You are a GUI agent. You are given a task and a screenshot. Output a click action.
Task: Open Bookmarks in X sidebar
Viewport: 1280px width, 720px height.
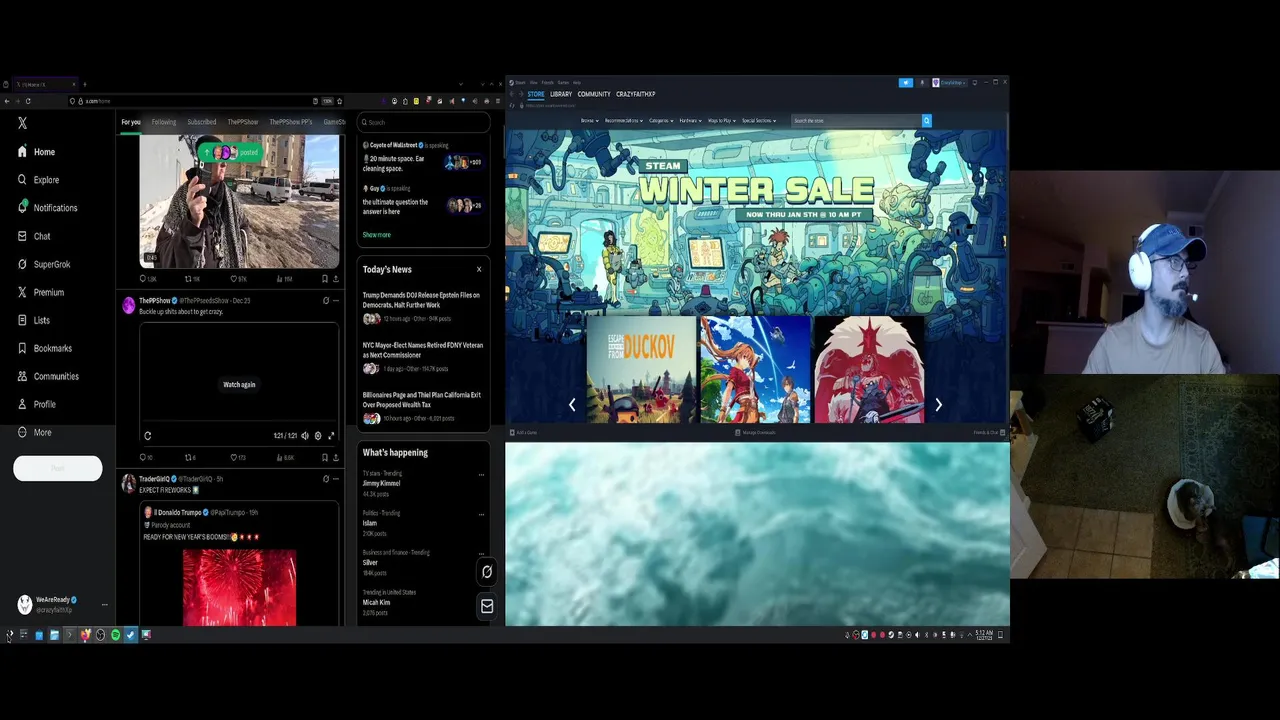(x=45, y=348)
